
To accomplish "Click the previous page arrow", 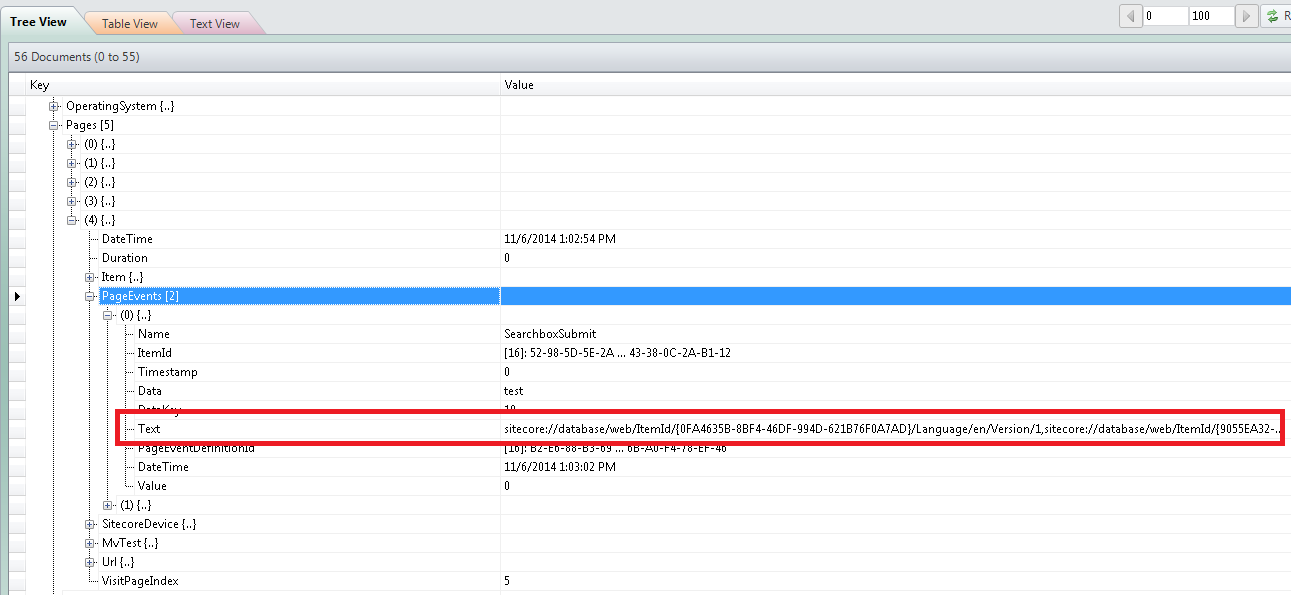I will pos(1131,15).
